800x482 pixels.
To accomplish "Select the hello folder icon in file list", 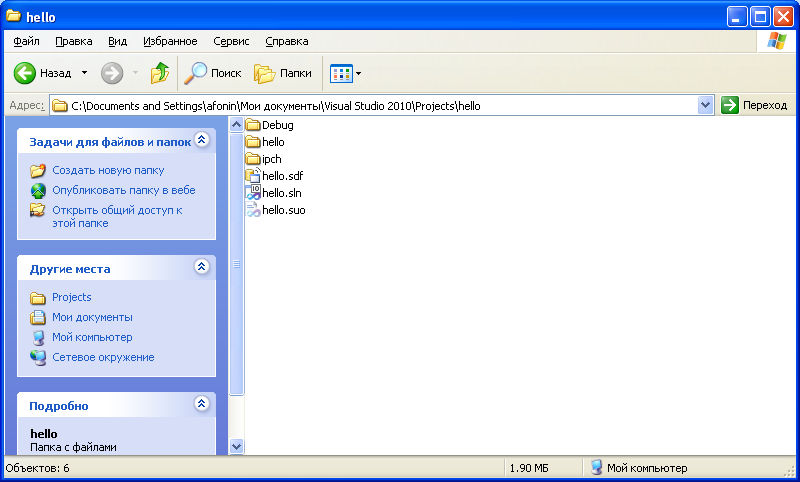I will (x=253, y=142).
